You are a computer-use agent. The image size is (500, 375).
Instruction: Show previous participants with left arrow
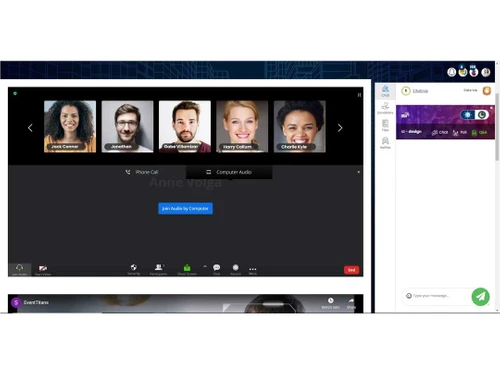(x=30, y=128)
